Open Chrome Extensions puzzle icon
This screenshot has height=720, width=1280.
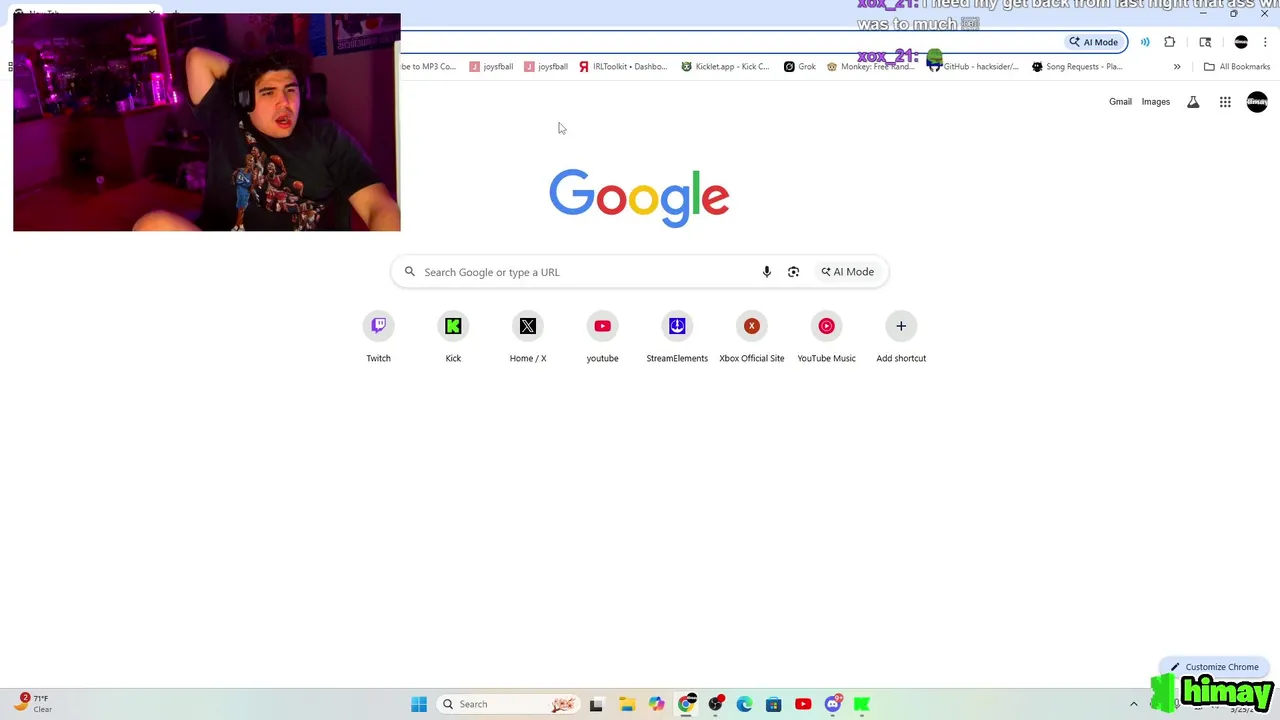[1169, 42]
